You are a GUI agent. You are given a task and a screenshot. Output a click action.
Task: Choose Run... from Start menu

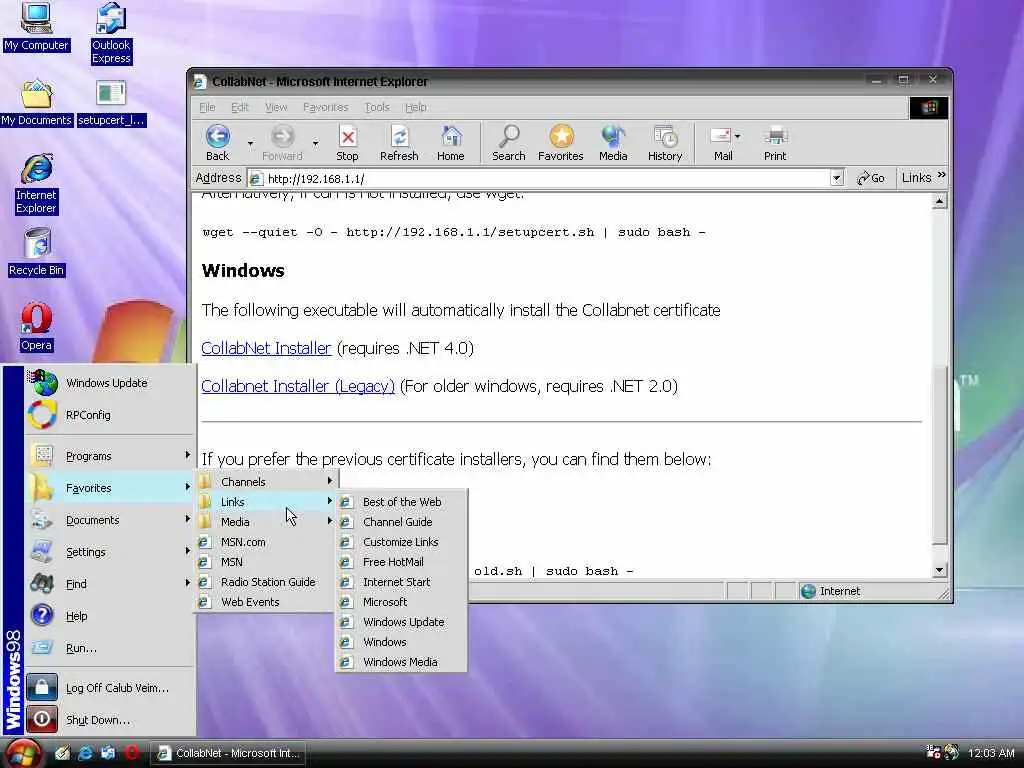pyautogui.click(x=110, y=648)
